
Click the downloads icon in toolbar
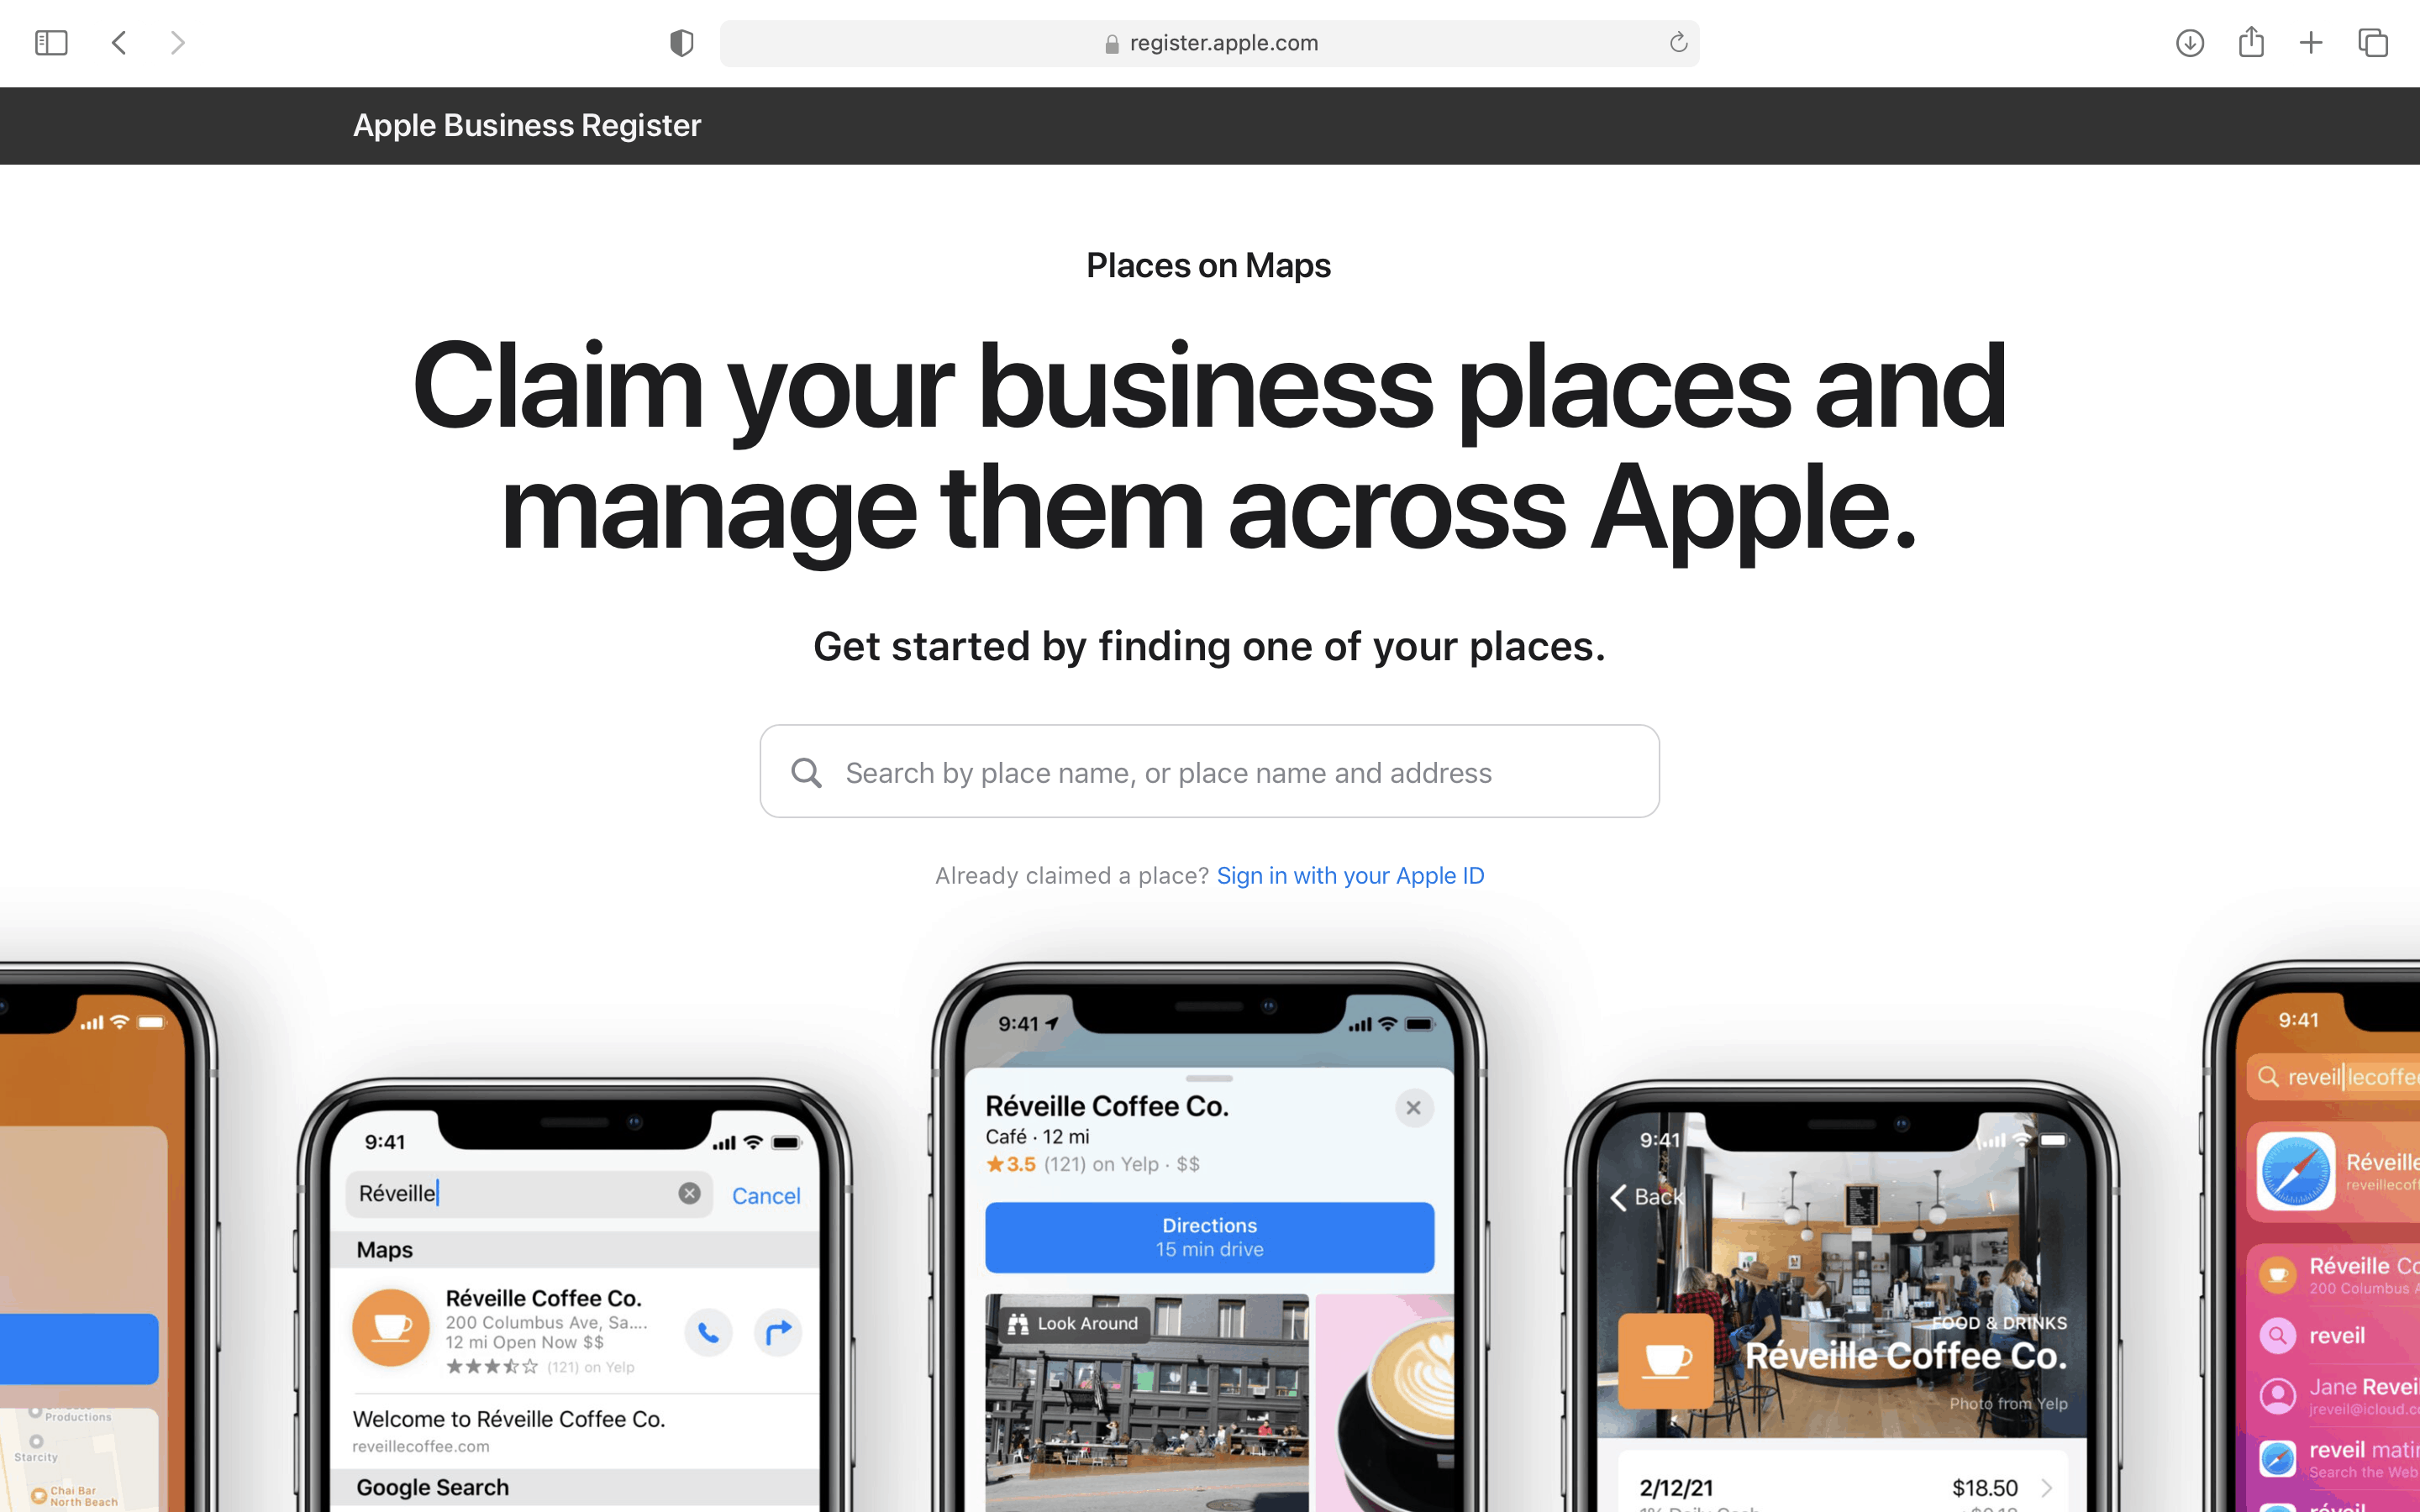(x=2191, y=44)
